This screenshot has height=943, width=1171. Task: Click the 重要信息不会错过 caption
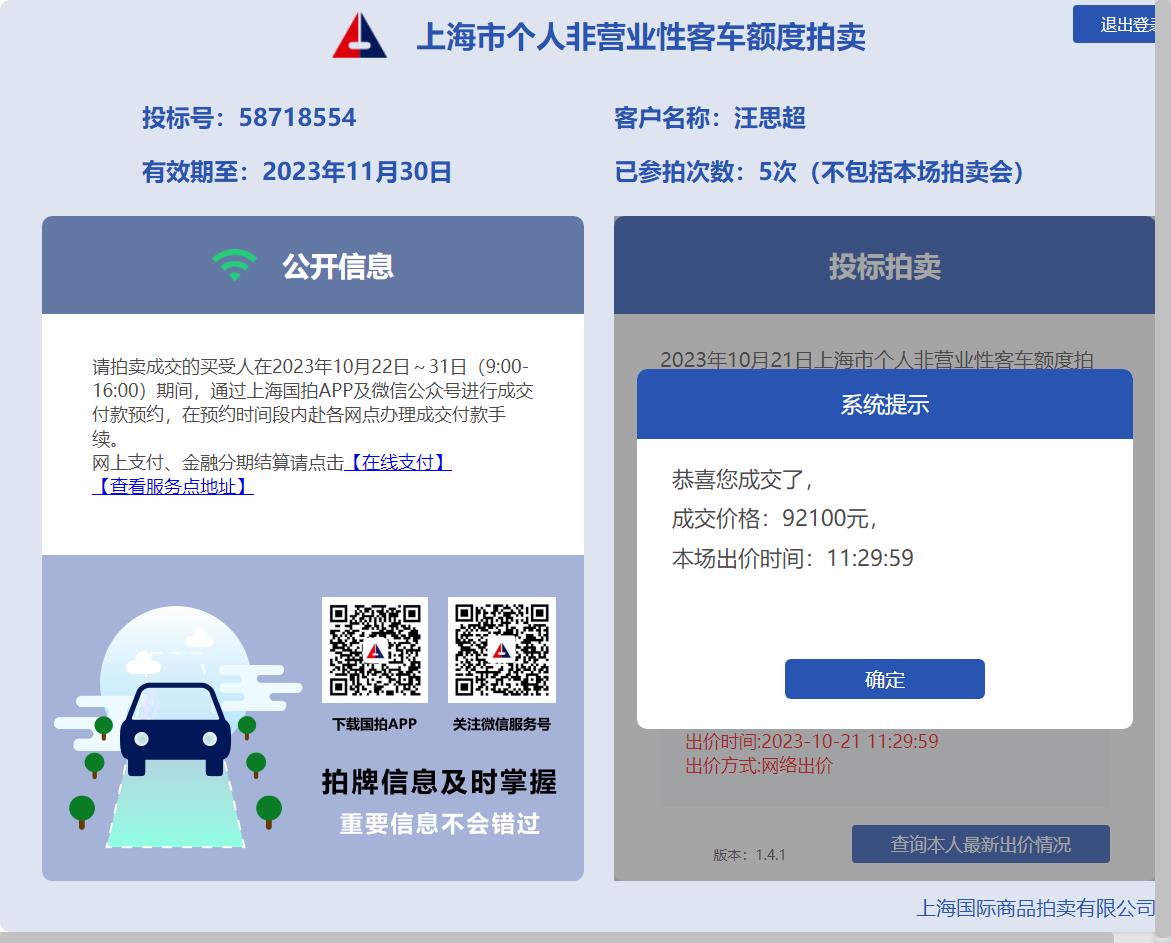coord(439,824)
